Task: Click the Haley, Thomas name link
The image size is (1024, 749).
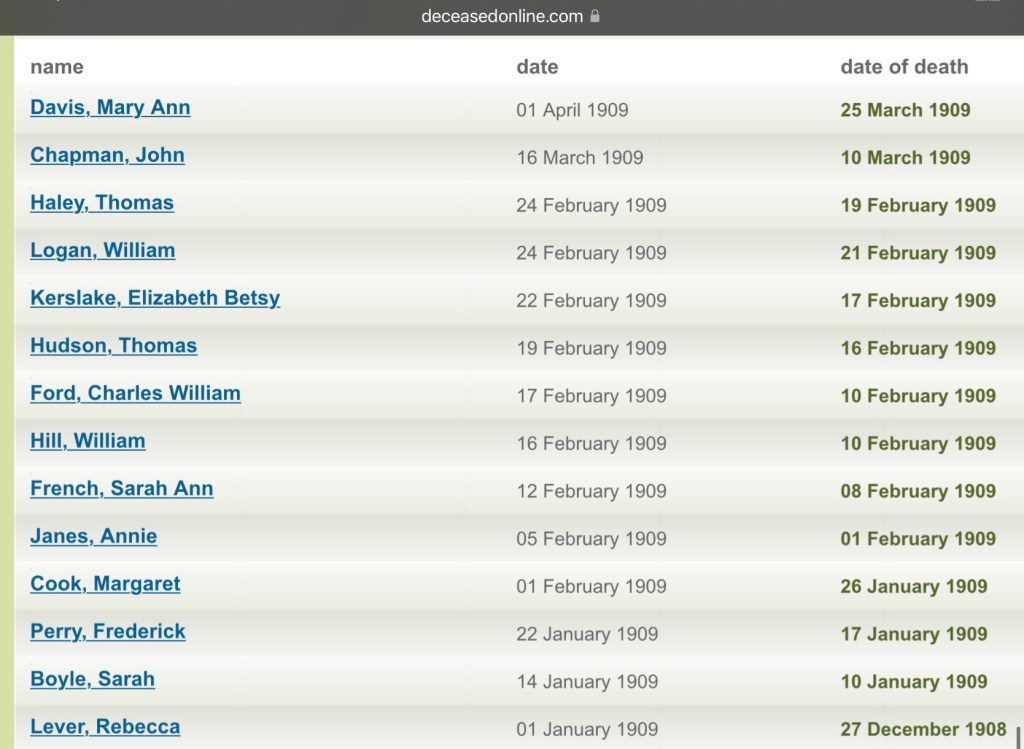Action: [x=102, y=203]
